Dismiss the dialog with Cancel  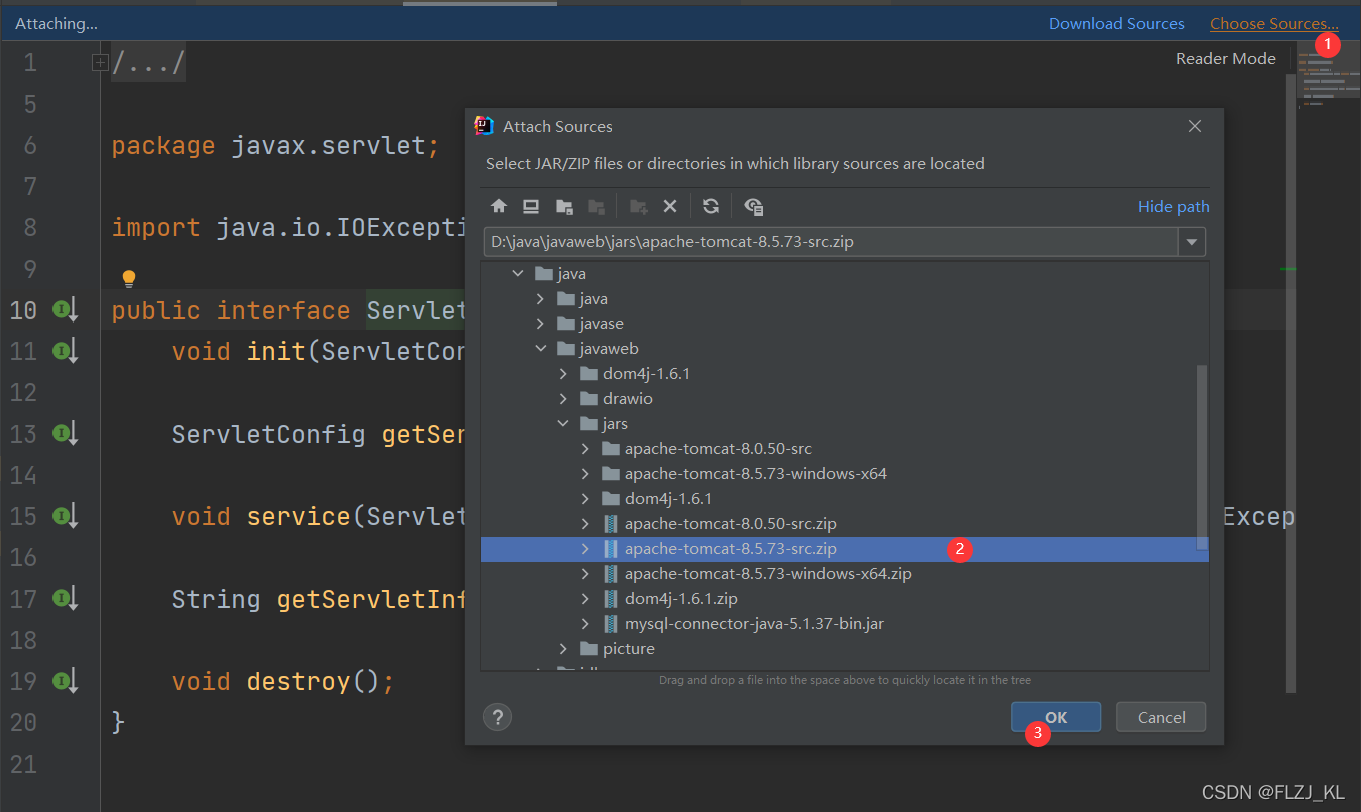click(x=1161, y=717)
